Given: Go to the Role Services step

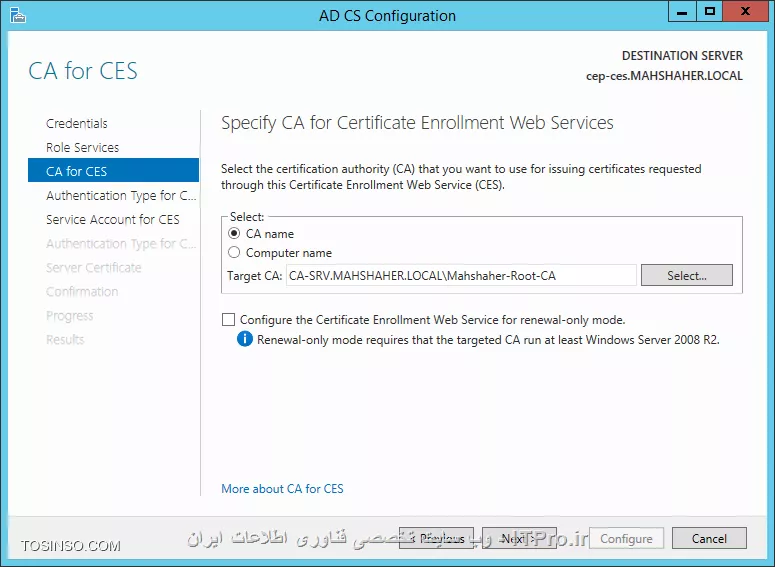Looking at the screenshot, I should 83,147.
